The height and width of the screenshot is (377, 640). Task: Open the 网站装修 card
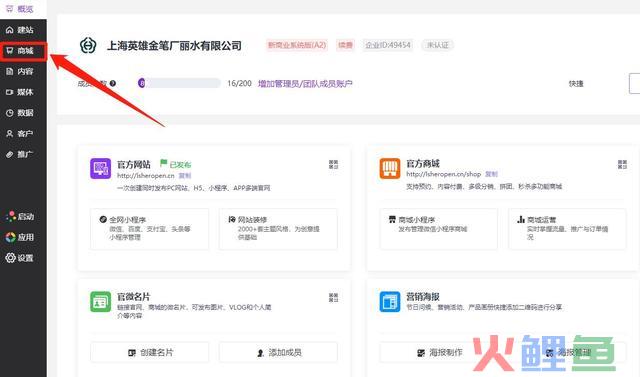coord(278,228)
